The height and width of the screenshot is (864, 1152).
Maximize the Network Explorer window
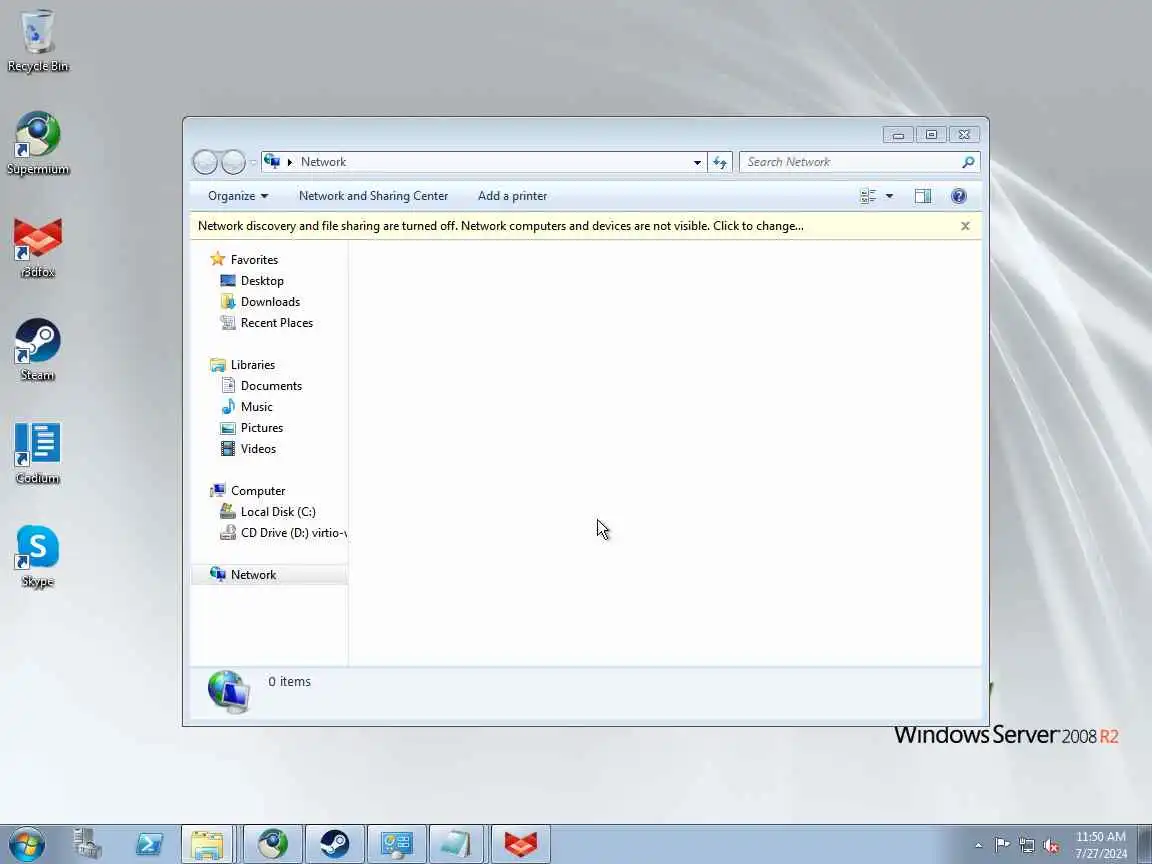(x=931, y=134)
